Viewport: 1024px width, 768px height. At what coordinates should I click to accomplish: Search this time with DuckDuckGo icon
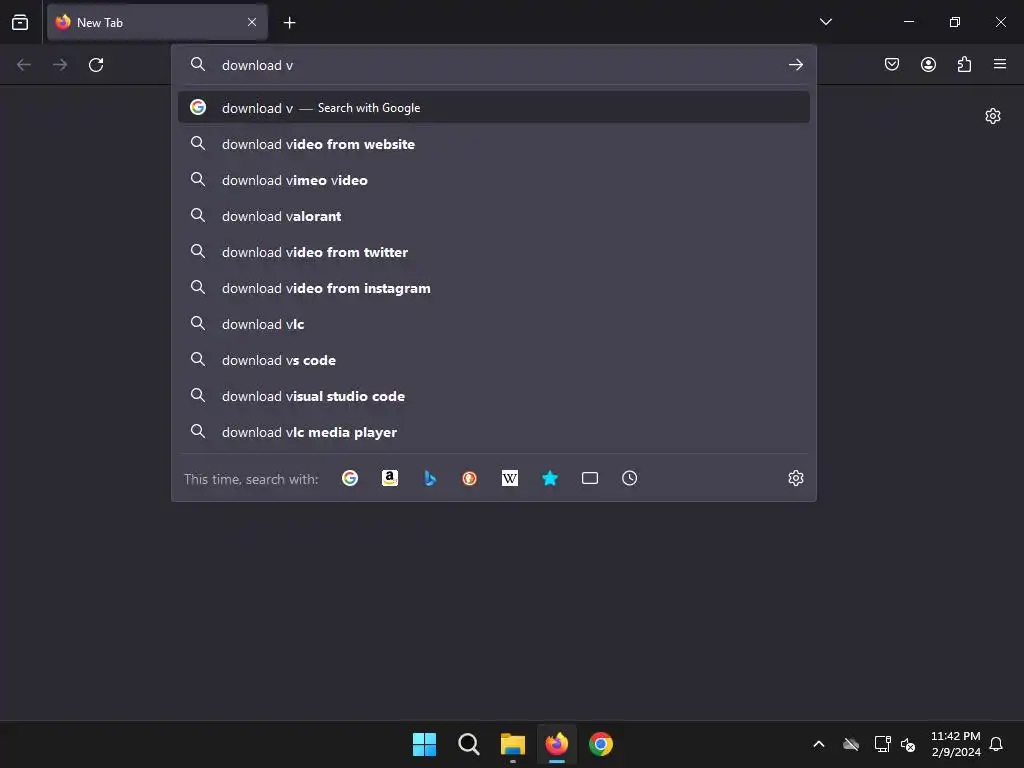[470, 478]
